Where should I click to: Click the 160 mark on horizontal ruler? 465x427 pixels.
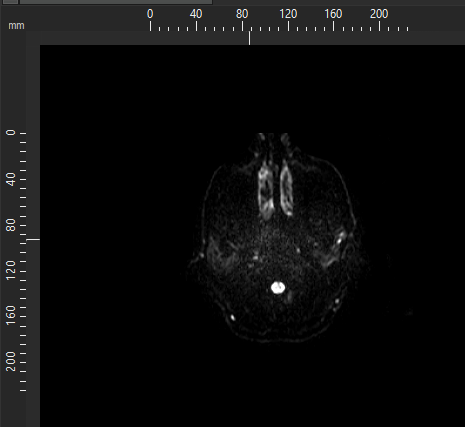[x=333, y=14]
